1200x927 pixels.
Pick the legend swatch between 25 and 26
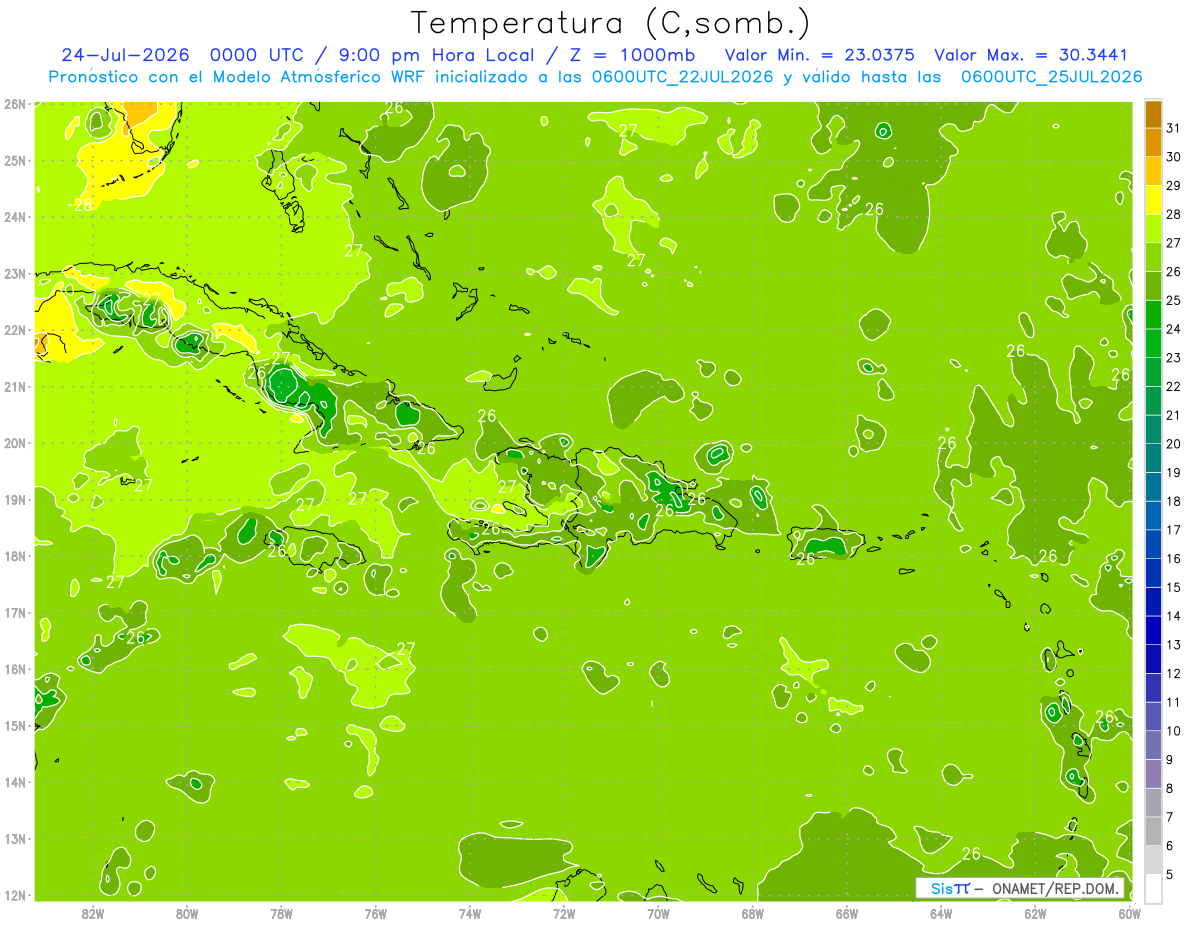pyautogui.click(x=1153, y=286)
